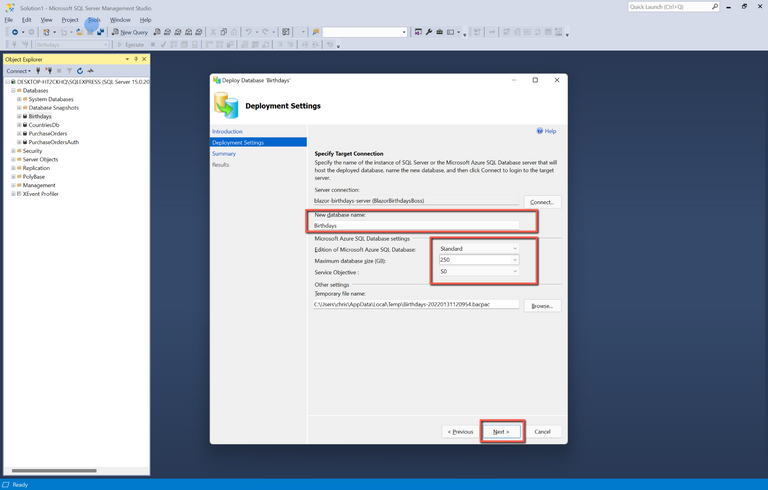Click the Connect... button
768x490 pixels.
542,202
